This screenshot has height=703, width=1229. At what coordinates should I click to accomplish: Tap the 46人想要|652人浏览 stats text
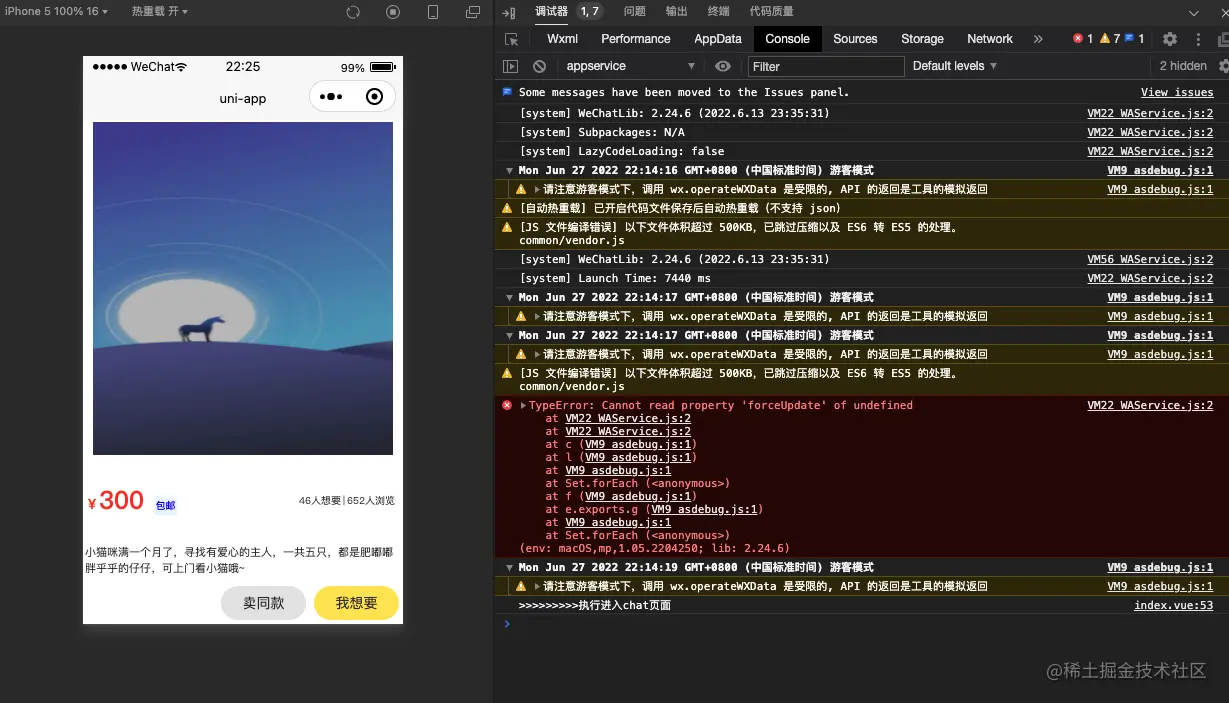click(346, 501)
